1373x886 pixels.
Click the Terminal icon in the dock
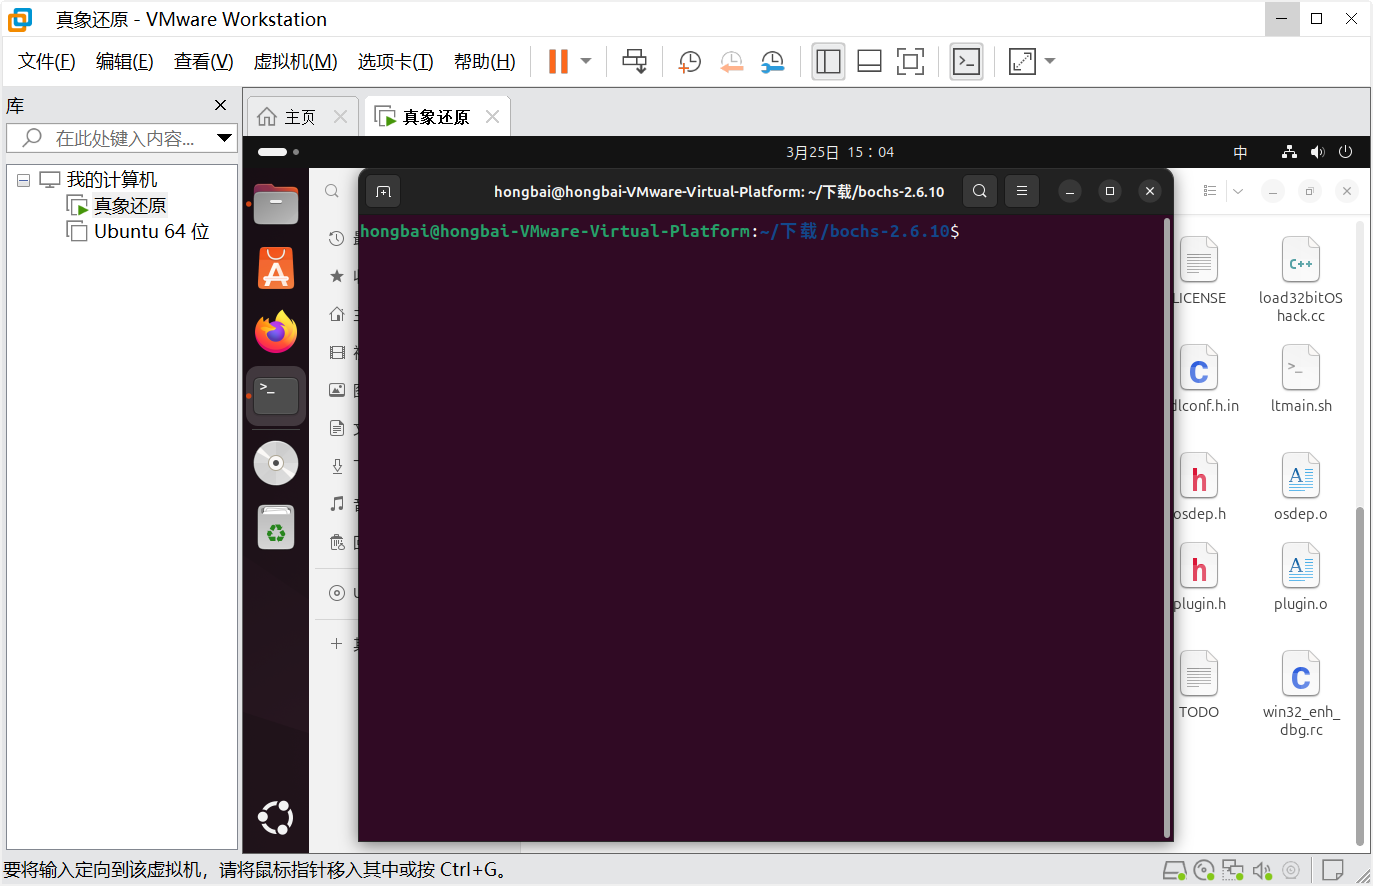[x=276, y=396]
